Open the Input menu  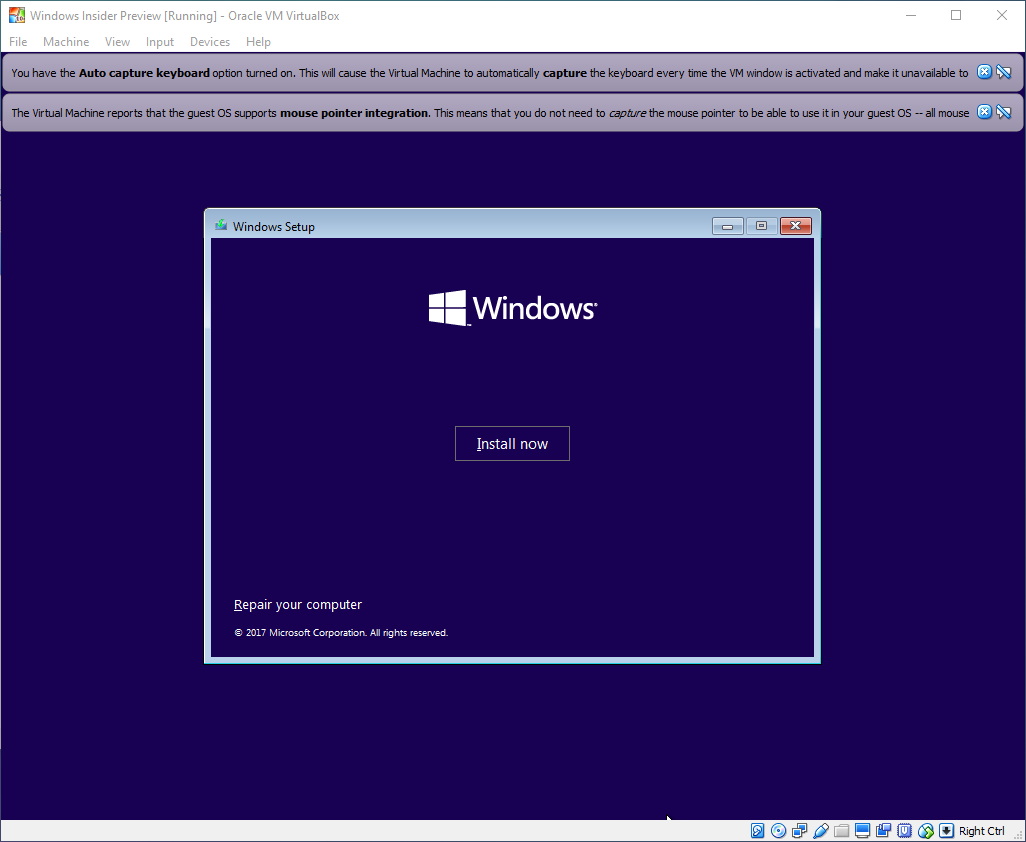click(159, 41)
